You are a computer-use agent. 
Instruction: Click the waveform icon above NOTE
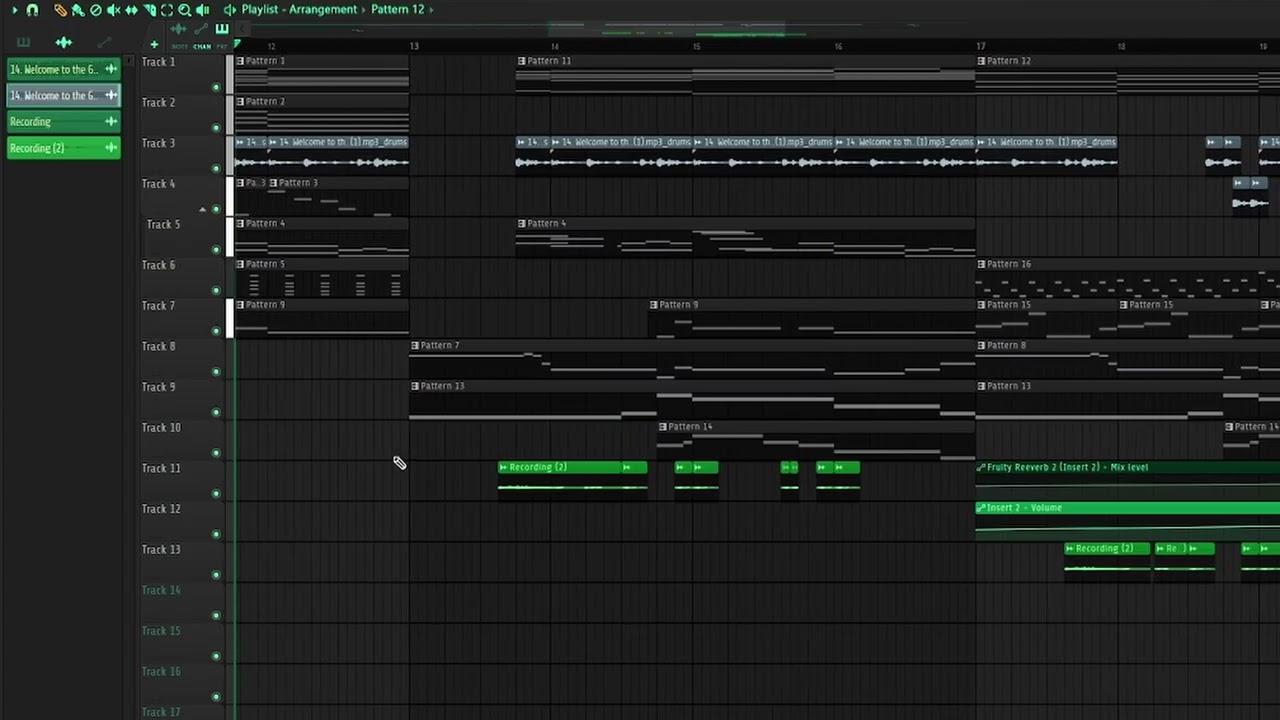(178, 29)
